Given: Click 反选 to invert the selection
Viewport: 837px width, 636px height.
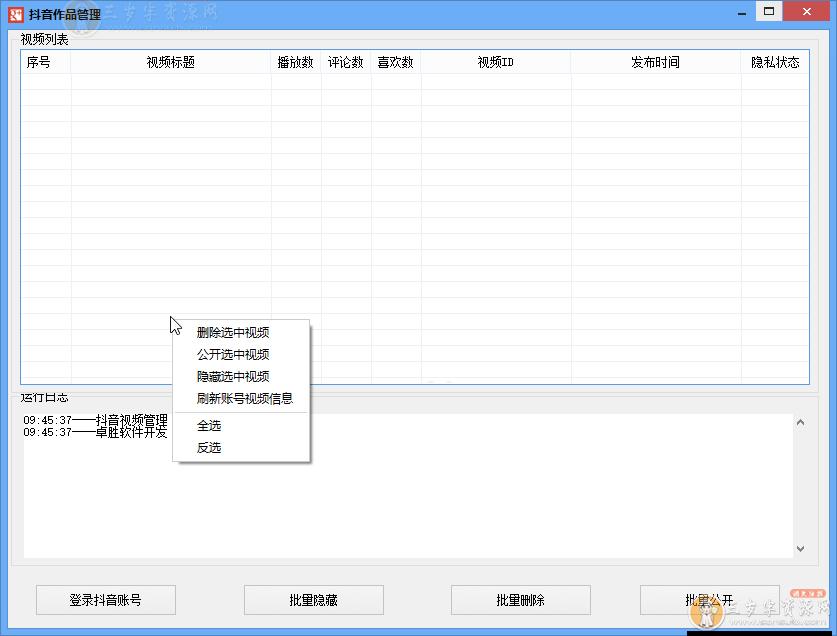Looking at the screenshot, I should point(210,447).
